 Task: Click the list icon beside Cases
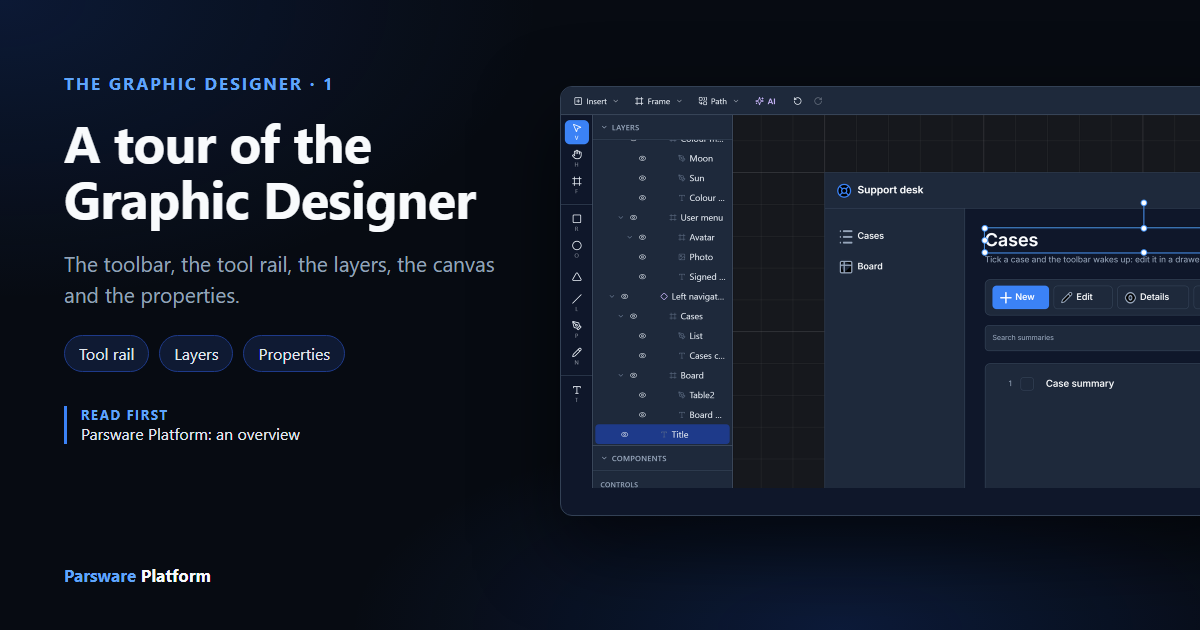846,236
